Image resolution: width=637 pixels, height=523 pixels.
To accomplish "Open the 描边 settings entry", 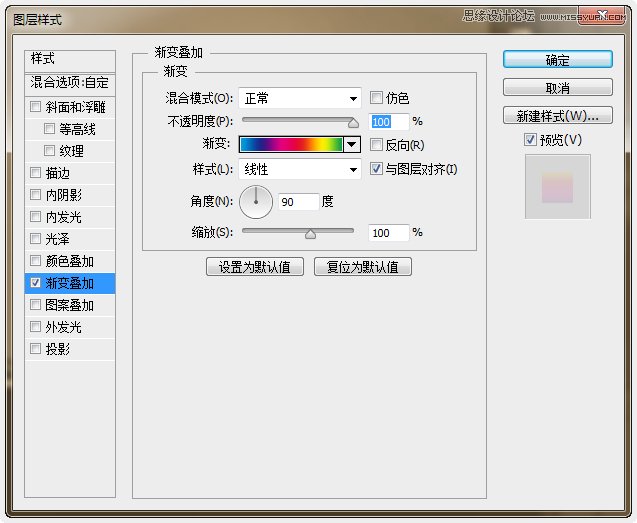I will tap(58, 173).
